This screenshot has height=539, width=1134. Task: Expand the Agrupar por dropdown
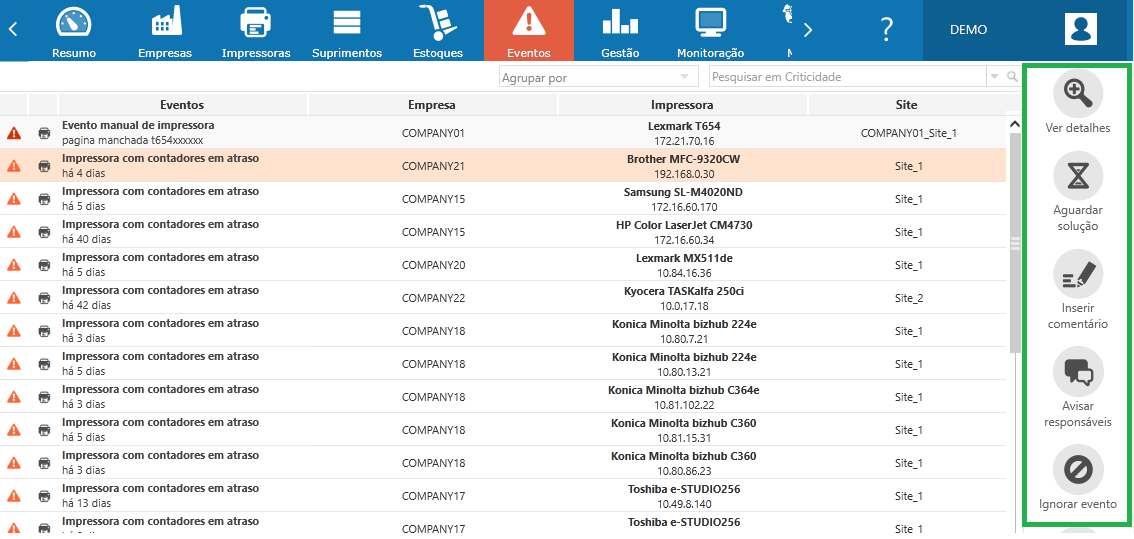click(x=684, y=77)
